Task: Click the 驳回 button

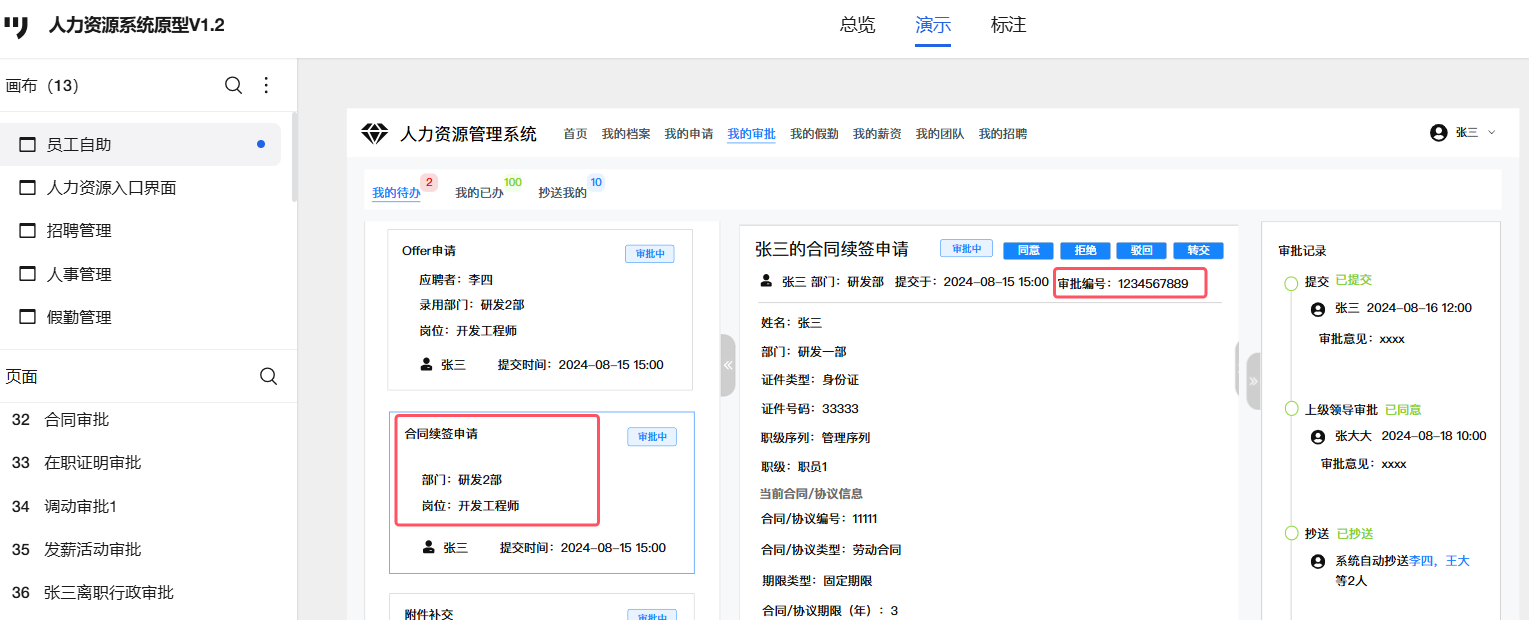Action: pos(1141,250)
